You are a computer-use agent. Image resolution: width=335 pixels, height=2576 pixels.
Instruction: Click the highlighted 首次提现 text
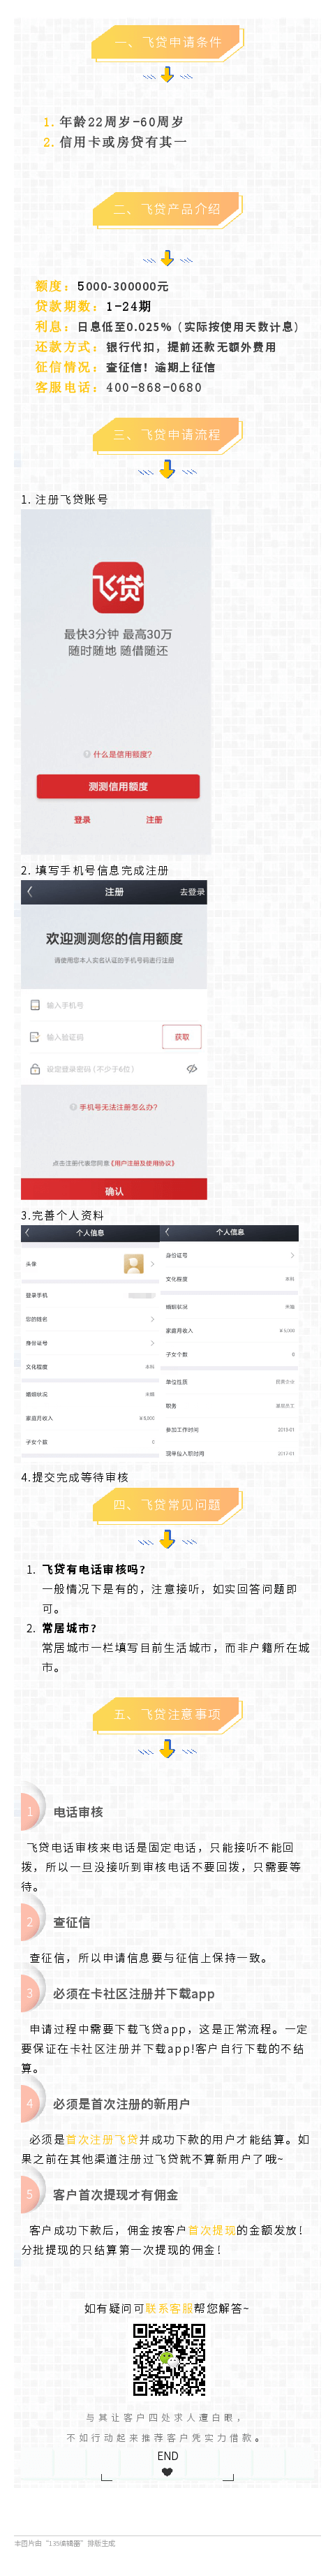point(212,2230)
